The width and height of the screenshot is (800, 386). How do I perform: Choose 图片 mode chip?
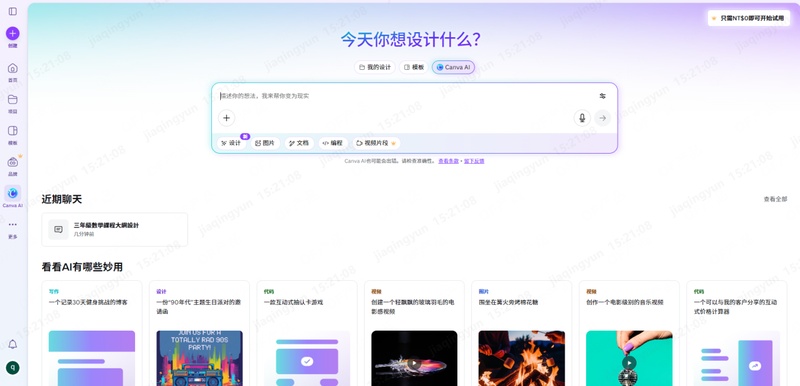click(x=265, y=143)
